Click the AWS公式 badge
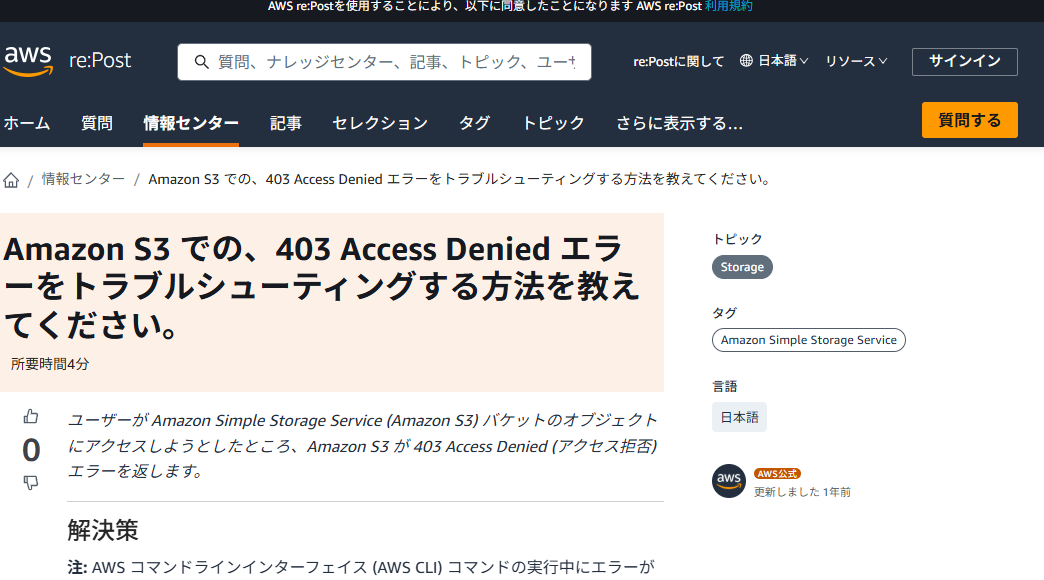 pos(777,473)
